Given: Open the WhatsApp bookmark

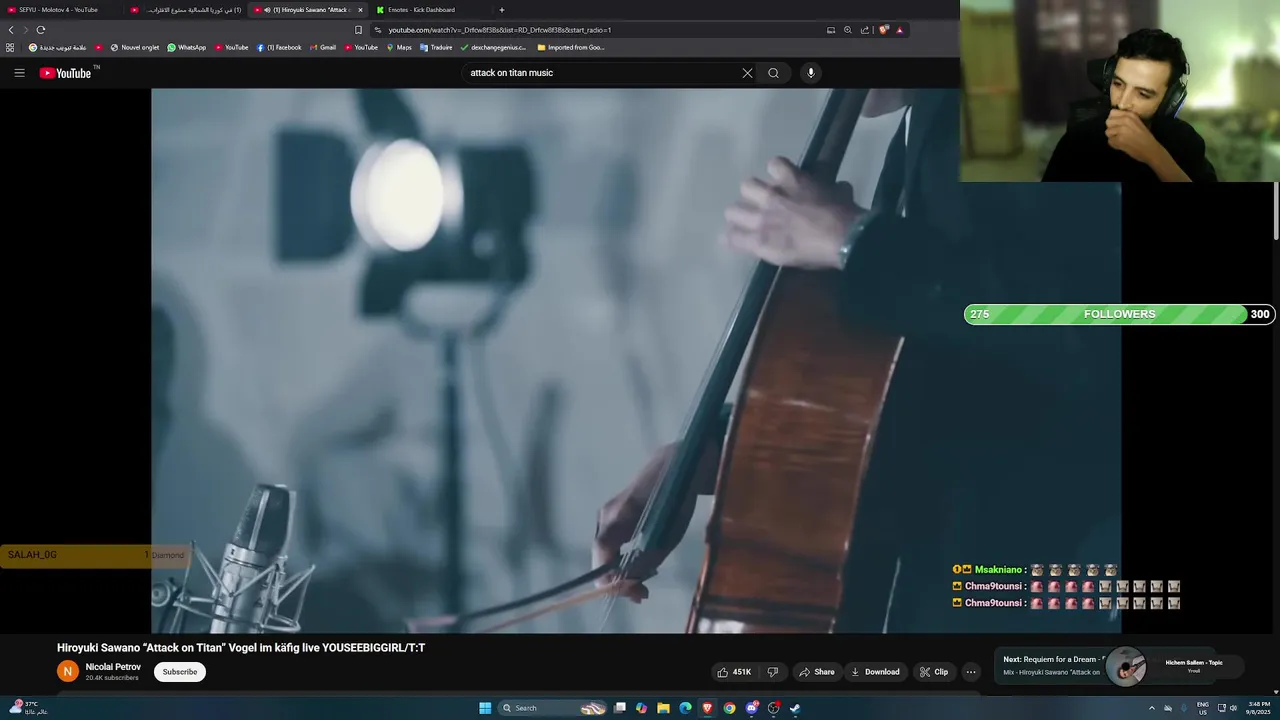Looking at the screenshot, I should pos(187,47).
